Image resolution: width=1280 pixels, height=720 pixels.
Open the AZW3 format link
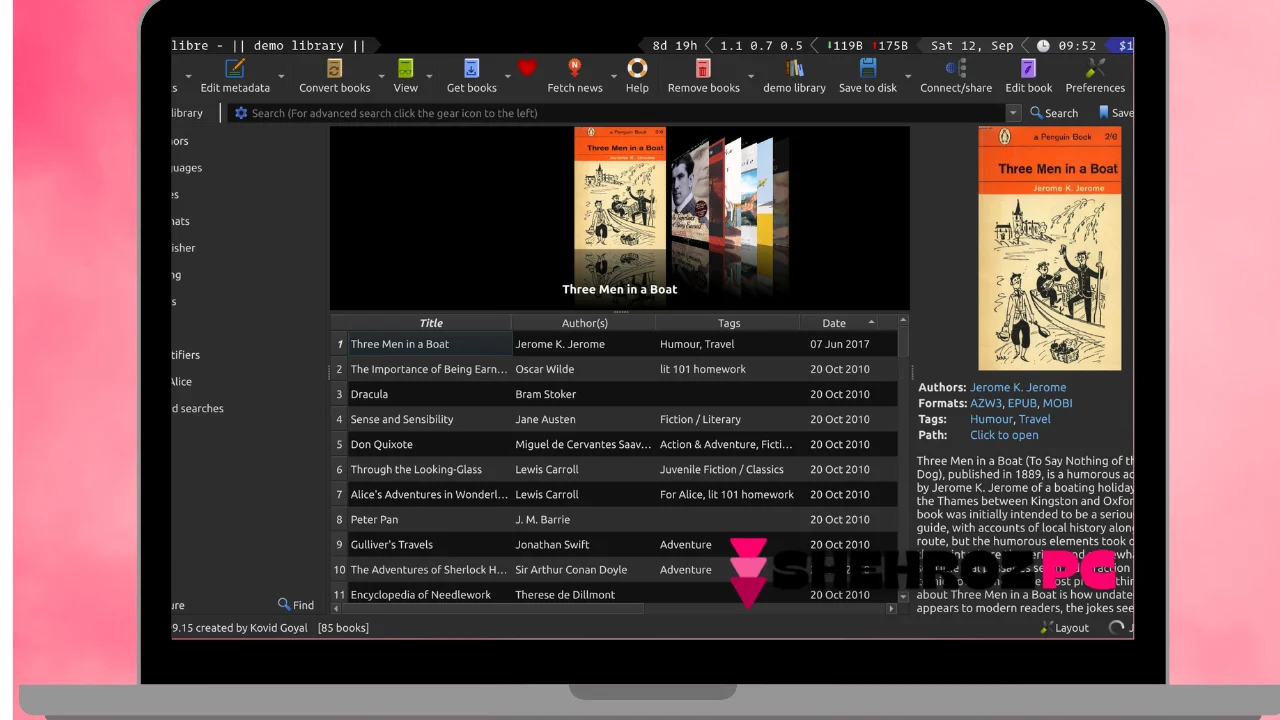985,403
